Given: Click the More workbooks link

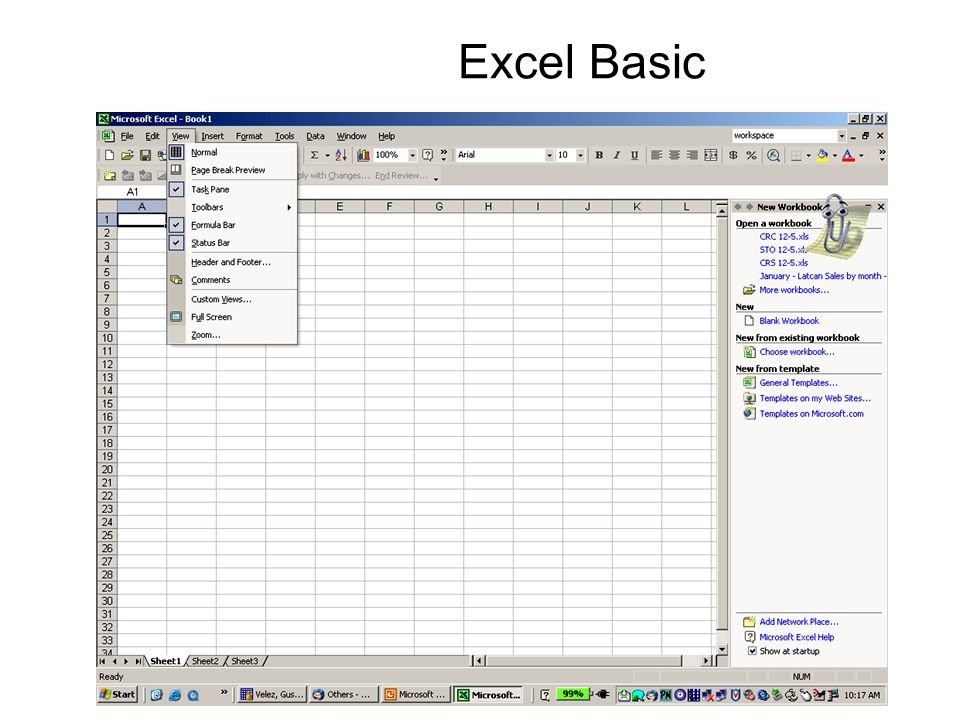Looking at the screenshot, I should coord(794,290).
